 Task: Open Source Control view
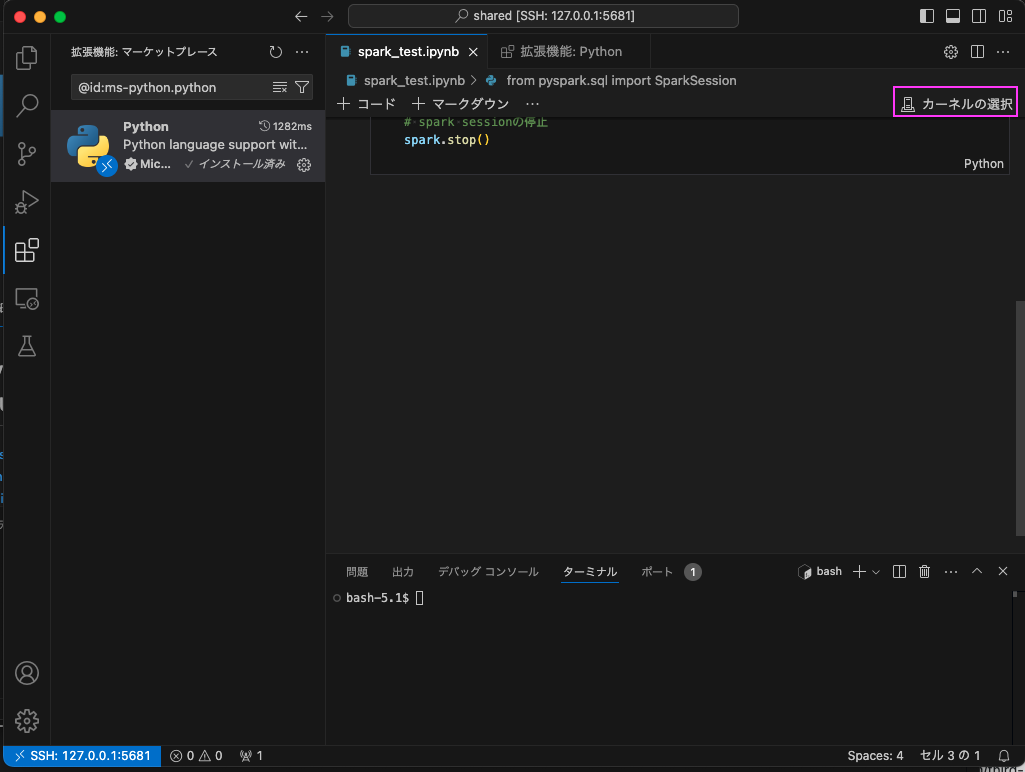click(27, 154)
